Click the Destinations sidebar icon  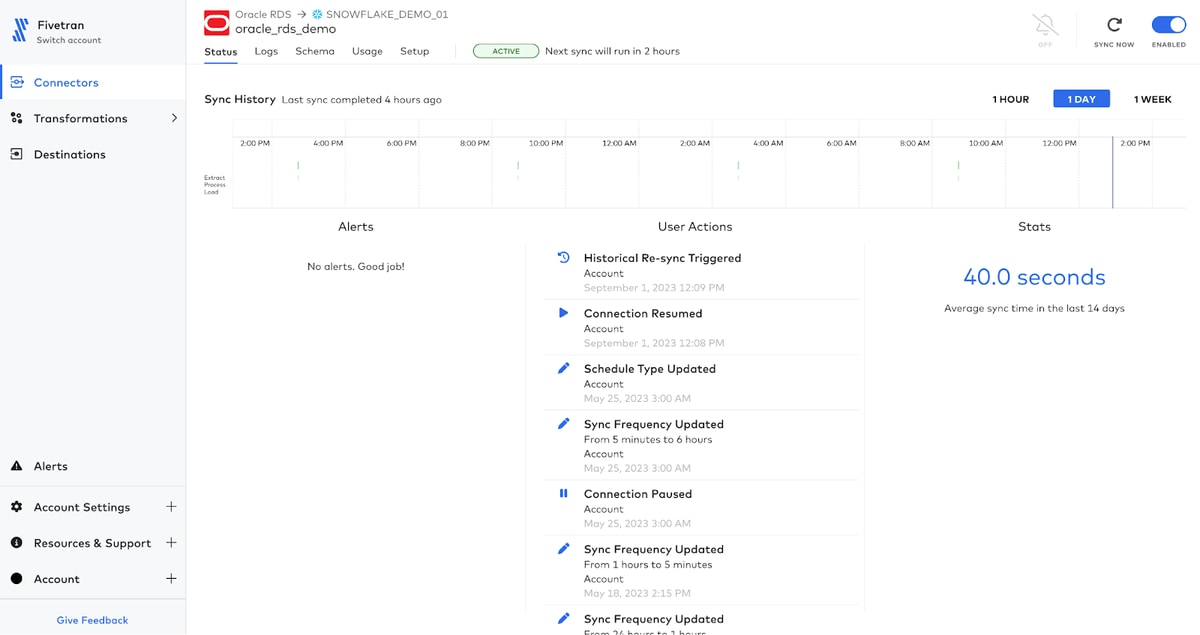click(x=17, y=154)
